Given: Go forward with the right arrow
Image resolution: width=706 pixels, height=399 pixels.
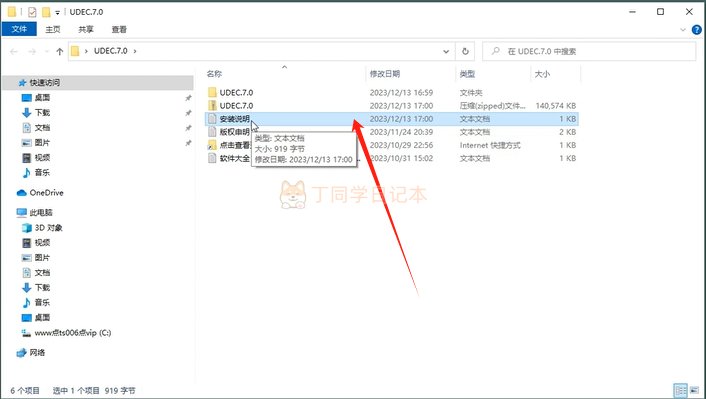Looking at the screenshot, I should click(x=32, y=51).
